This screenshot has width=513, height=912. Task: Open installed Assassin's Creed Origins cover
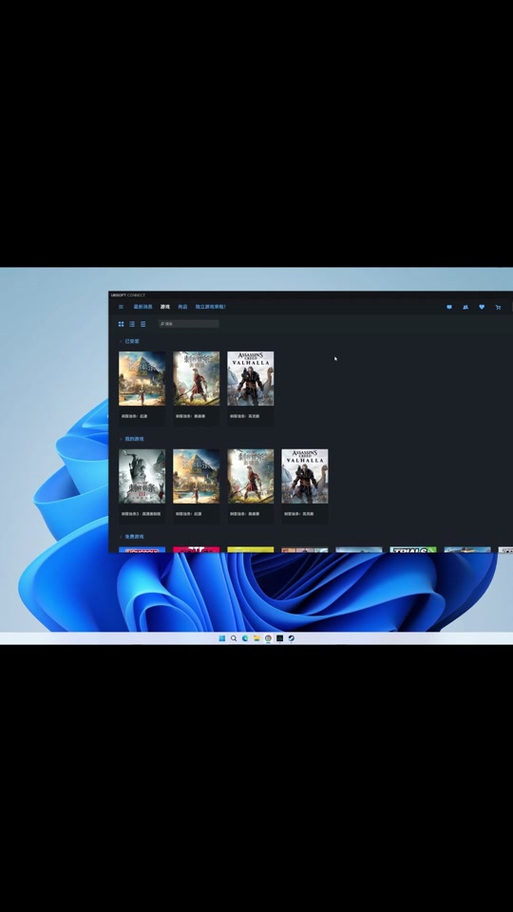(x=142, y=379)
